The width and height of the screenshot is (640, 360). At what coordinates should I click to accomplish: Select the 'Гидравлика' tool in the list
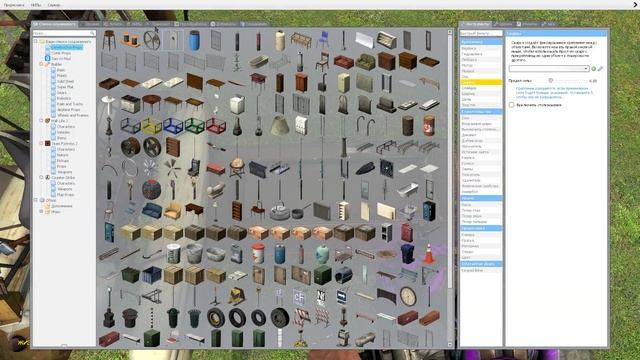(481, 54)
